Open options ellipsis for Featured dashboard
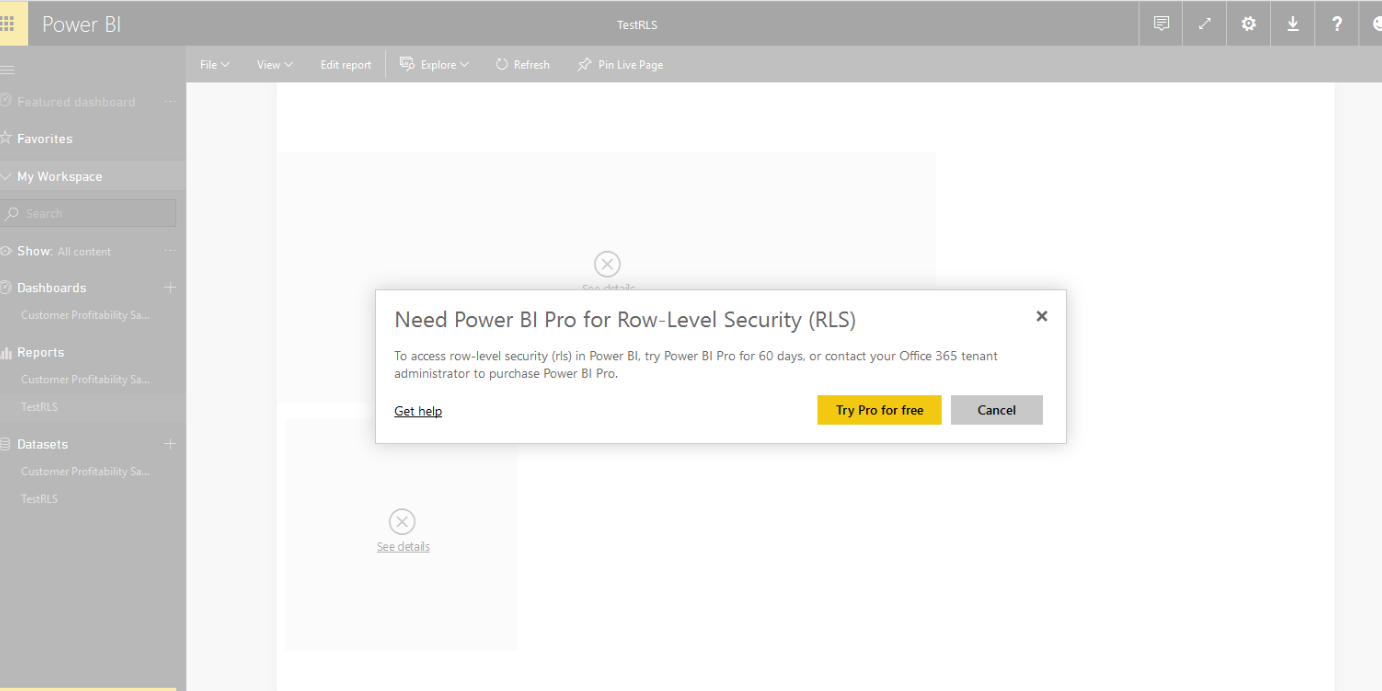 170,102
